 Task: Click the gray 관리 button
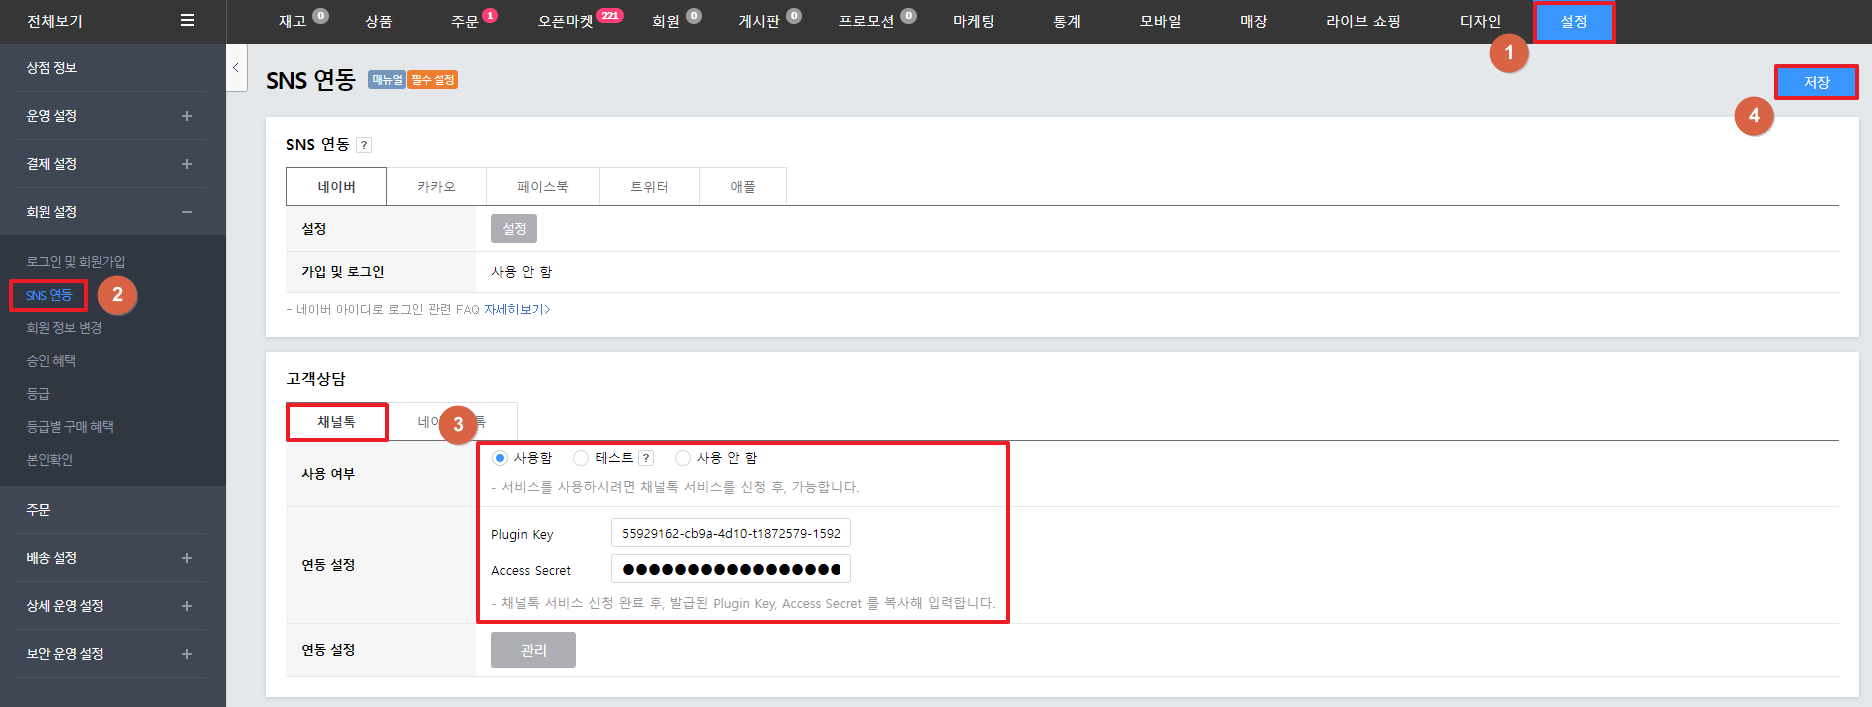coord(533,650)
